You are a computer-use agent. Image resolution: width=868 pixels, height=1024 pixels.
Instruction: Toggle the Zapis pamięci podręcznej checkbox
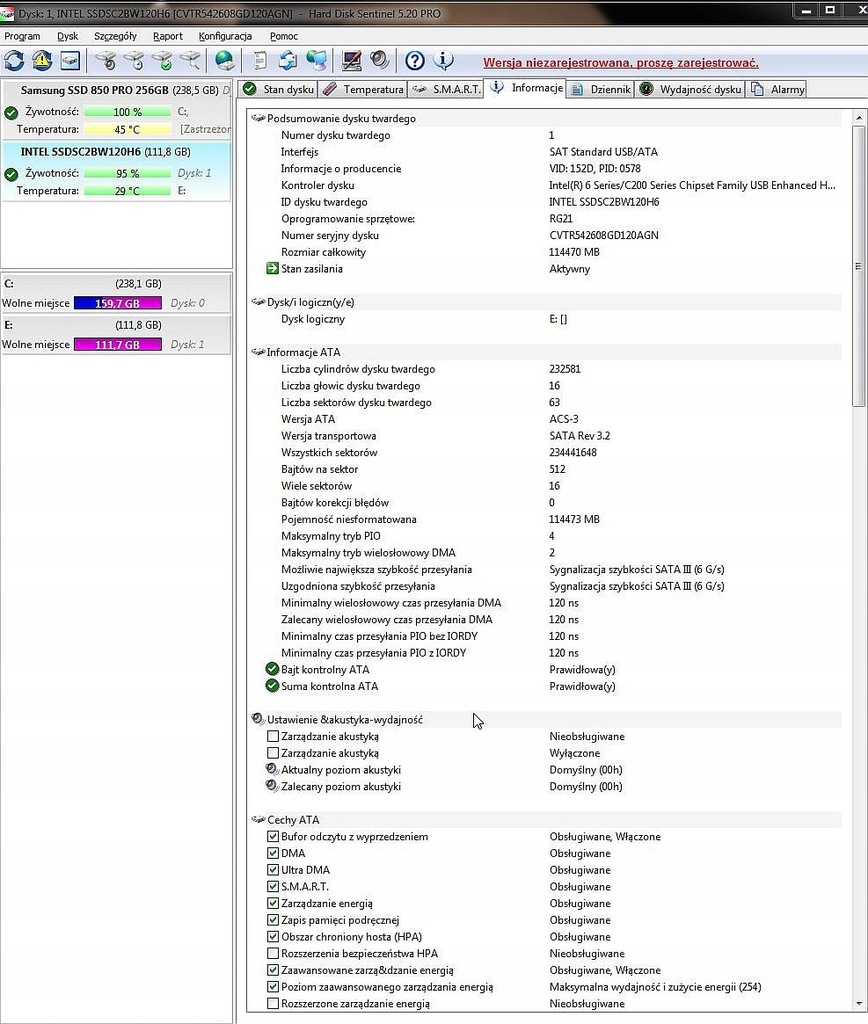[x=273, y=920]
